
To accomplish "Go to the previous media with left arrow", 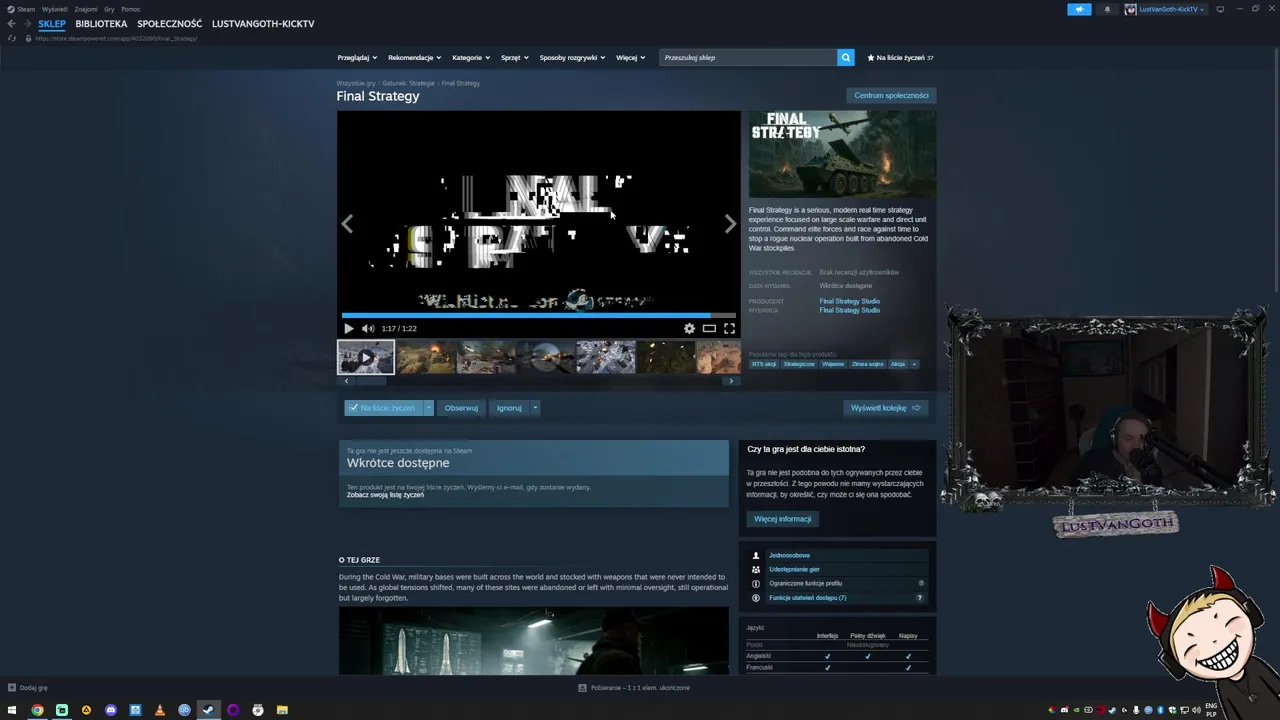I will (347, 224).
